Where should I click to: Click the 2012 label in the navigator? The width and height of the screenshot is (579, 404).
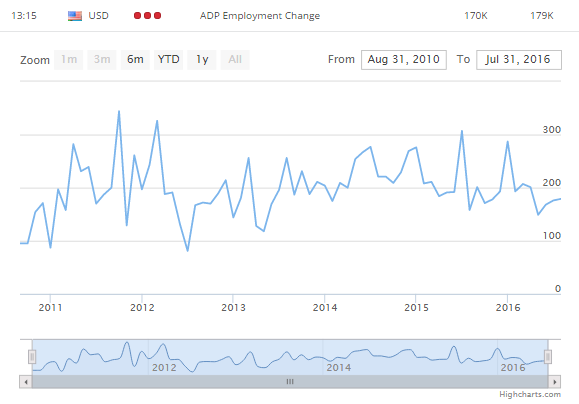164,367
